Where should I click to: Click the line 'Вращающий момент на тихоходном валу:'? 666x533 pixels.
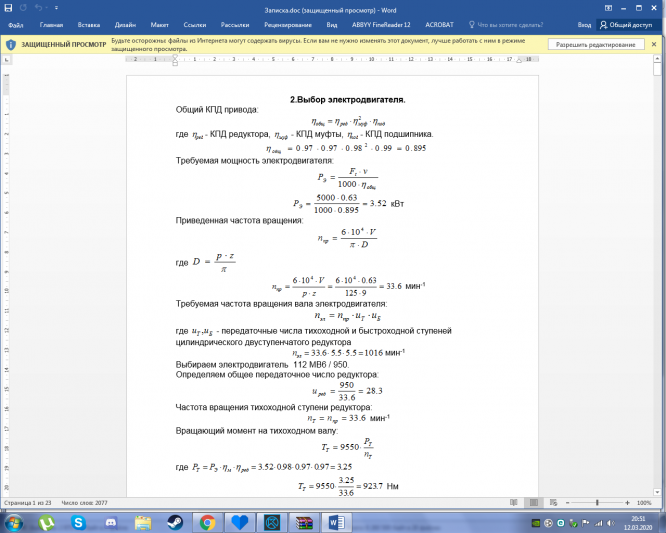tap(257, 431)
